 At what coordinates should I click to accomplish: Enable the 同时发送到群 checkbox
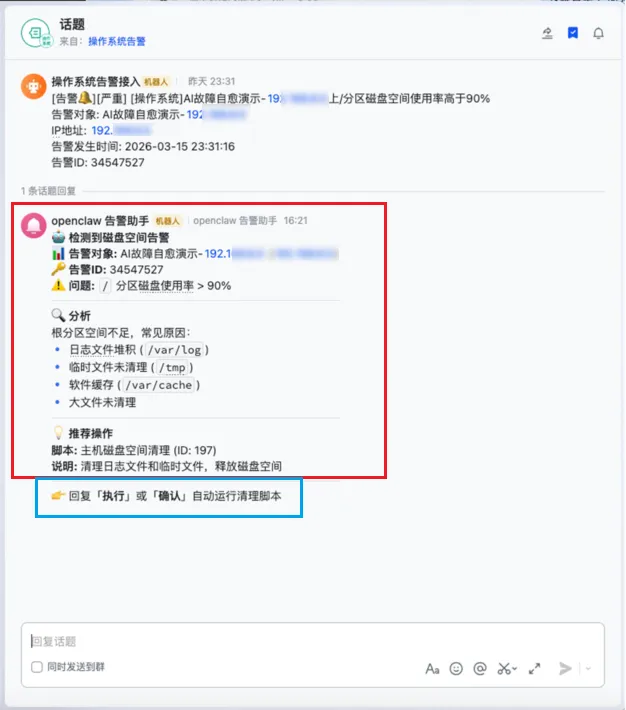click(x=37, y=667)
